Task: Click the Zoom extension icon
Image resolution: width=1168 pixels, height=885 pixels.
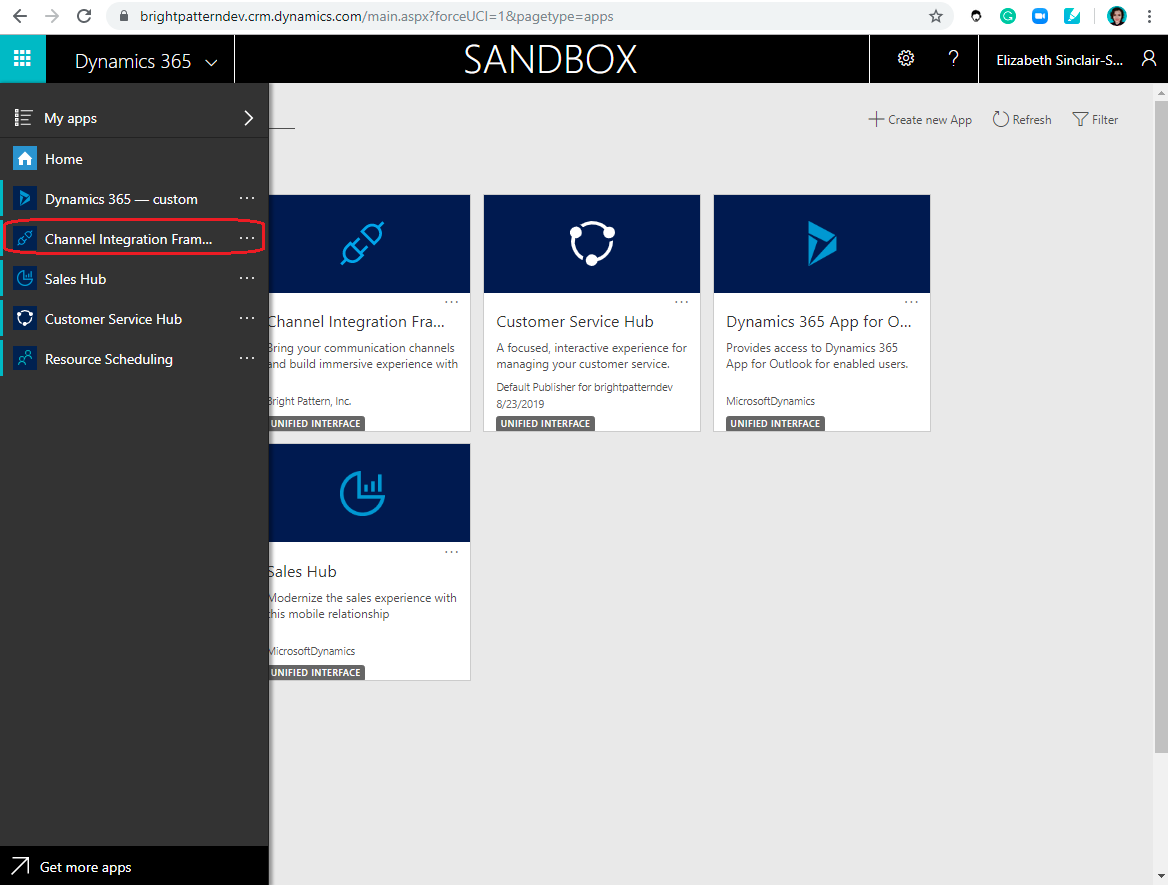Action: [x=1040, y=16]
